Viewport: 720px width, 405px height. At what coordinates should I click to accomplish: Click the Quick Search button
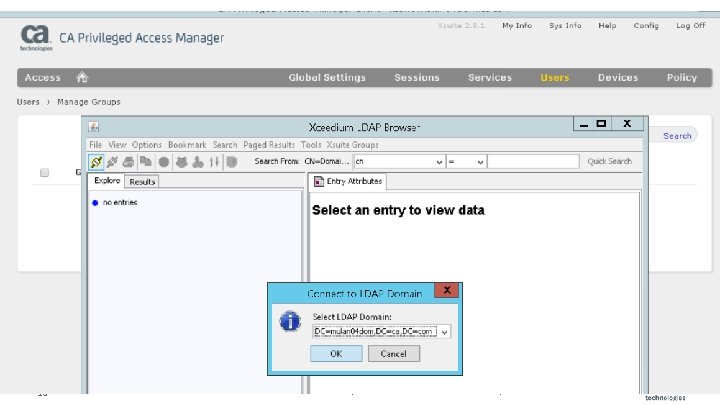point(609,161)
